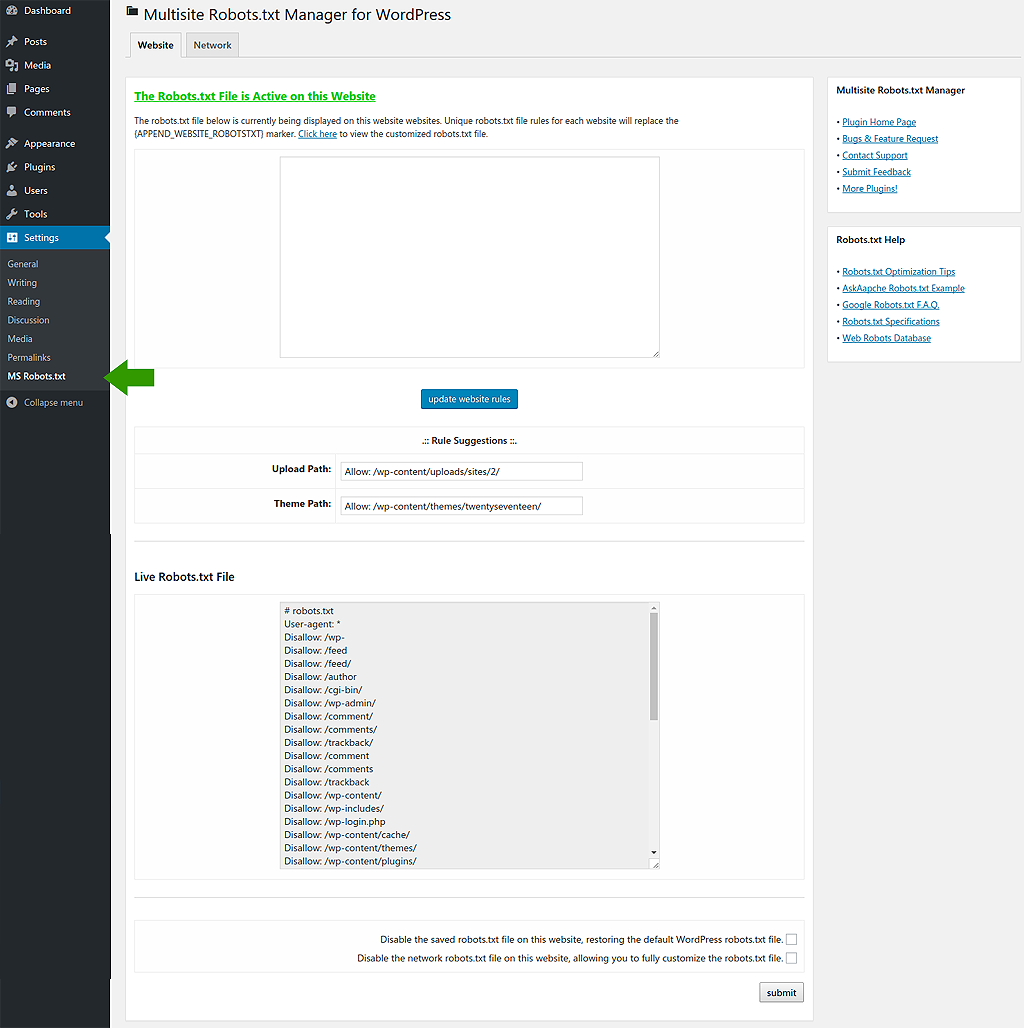Screen dimensions: 1024x1028
Task: Click the 'Disallow: /wp-admin/' line
Action: pyautogui.click(x=330, y=703)
